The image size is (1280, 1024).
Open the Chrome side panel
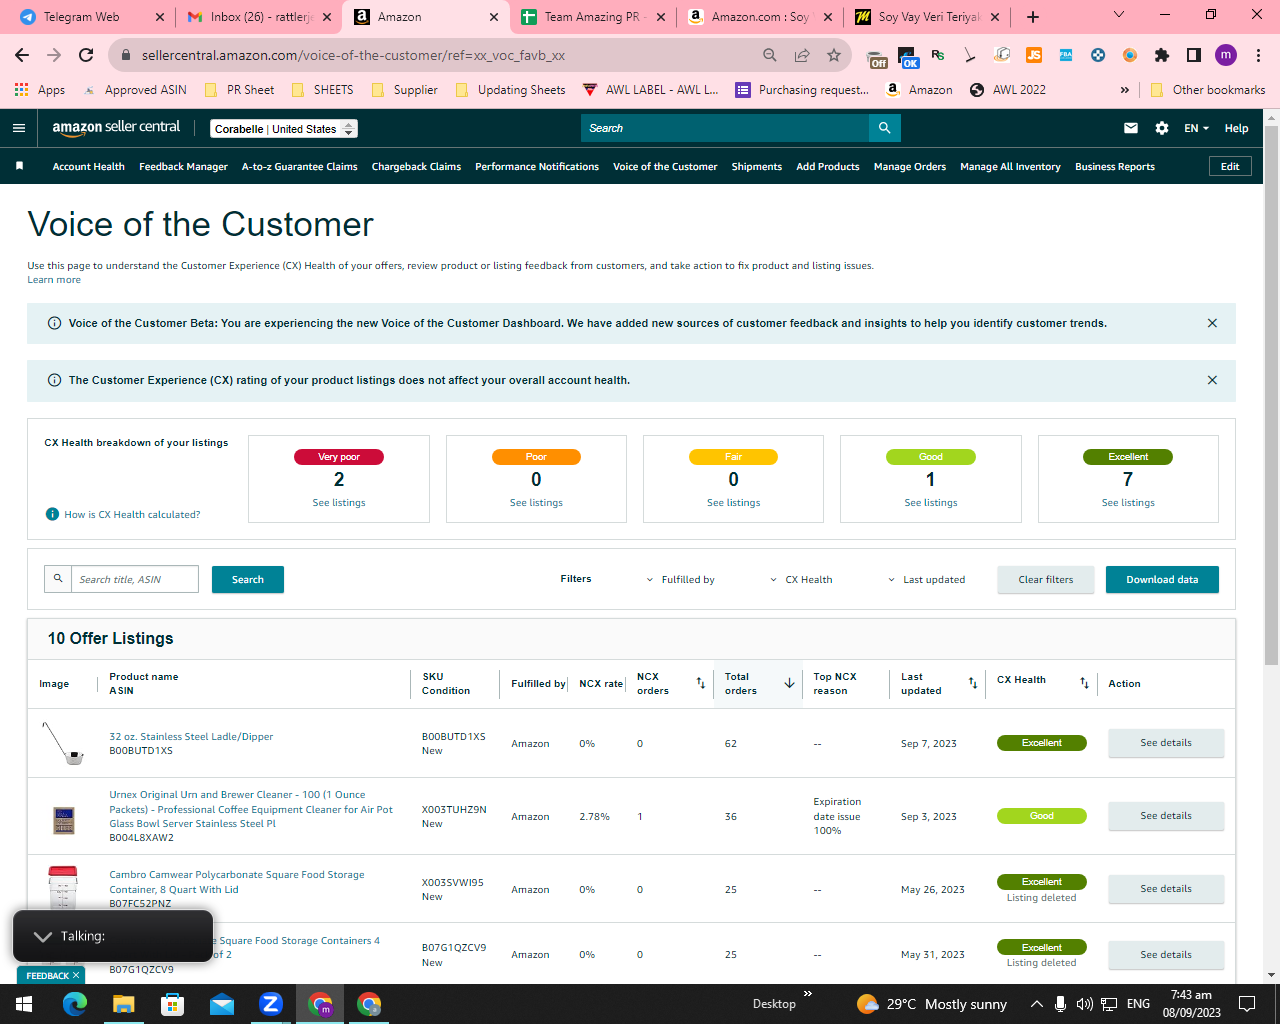(x=1193, y=55)
